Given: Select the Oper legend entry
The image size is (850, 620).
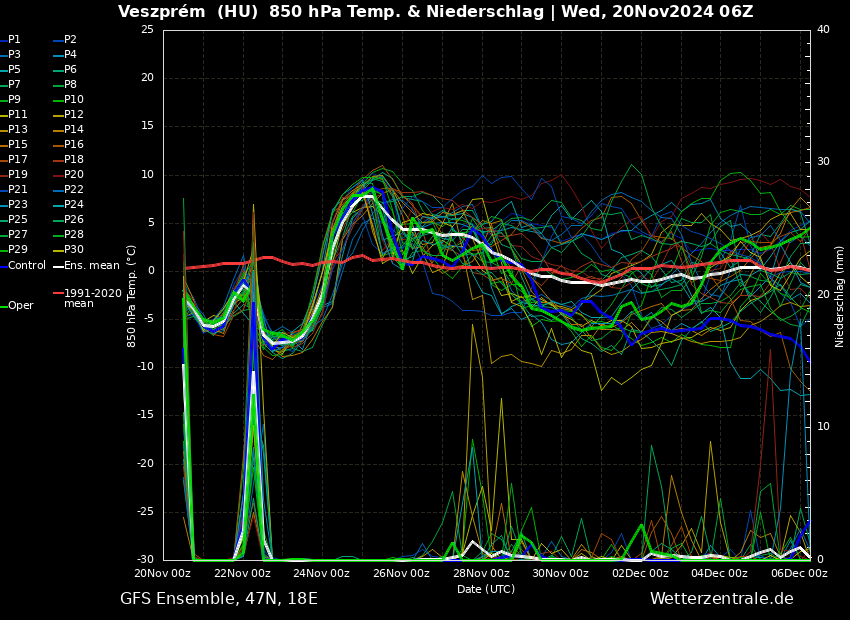Looking at the screenshot, I should click(x=20, y=306).
